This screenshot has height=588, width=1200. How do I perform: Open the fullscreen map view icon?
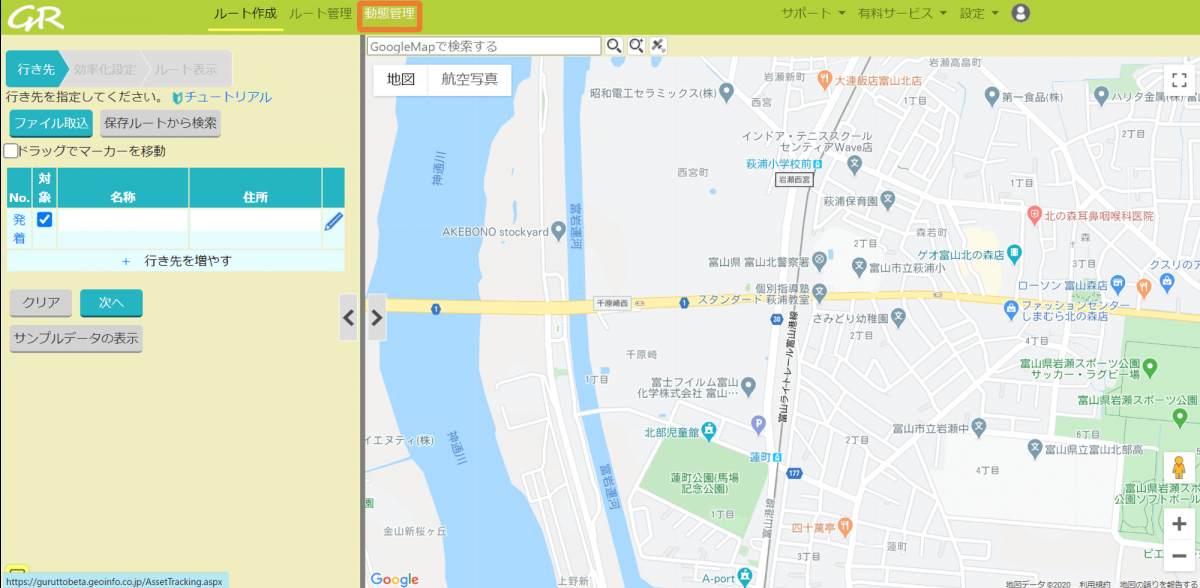click(1178, 79)
